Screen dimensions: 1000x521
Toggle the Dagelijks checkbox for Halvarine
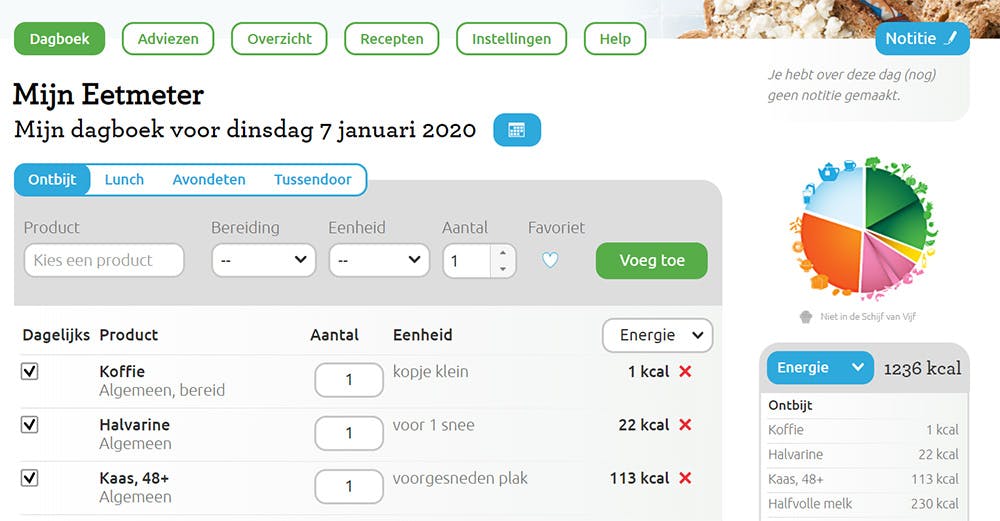pos(30,425)
